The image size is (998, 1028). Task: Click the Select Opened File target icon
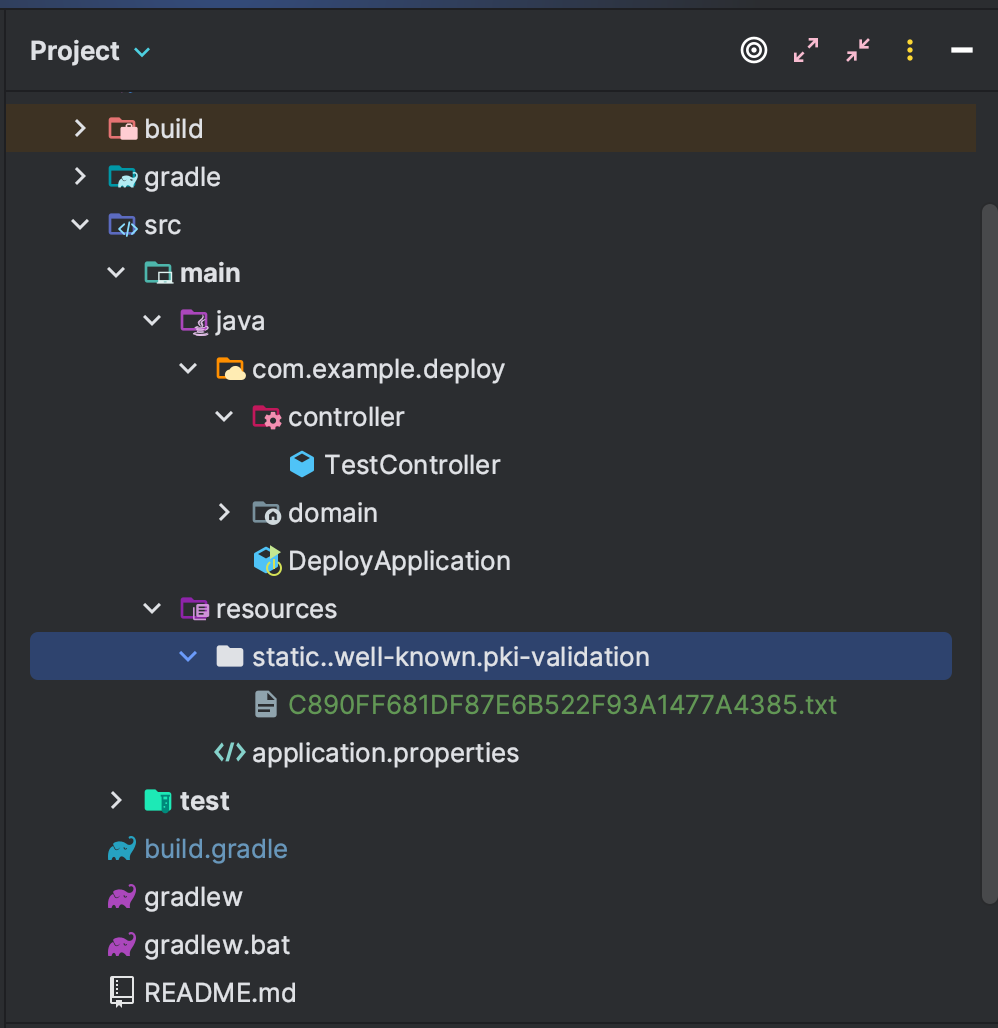(753, 50)
